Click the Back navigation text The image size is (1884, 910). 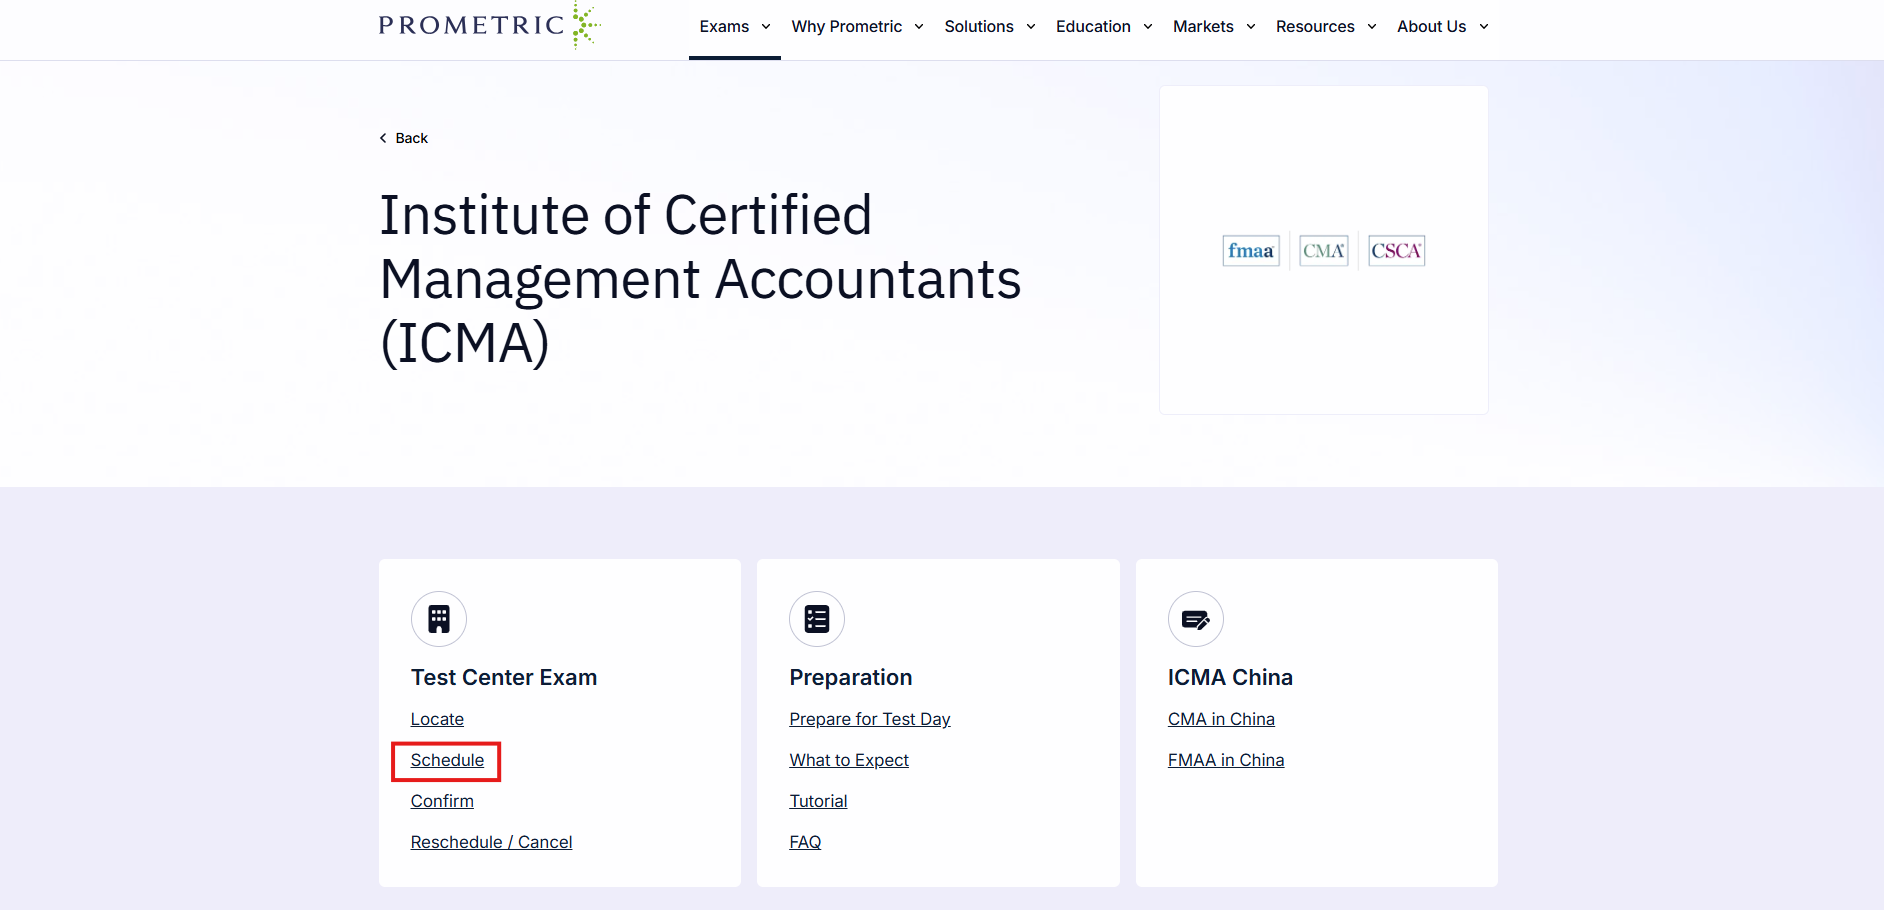(x=410, y=137)
